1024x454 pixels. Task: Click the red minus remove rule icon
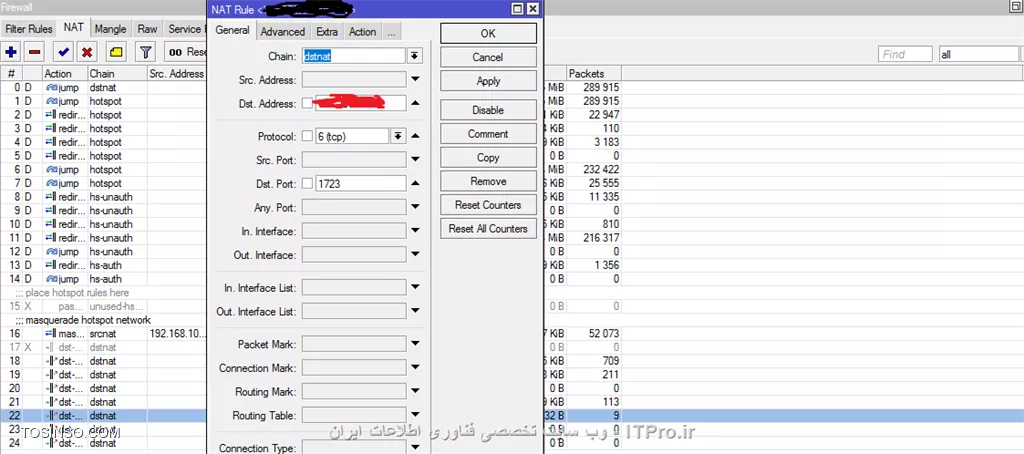[x=36, y=52]
